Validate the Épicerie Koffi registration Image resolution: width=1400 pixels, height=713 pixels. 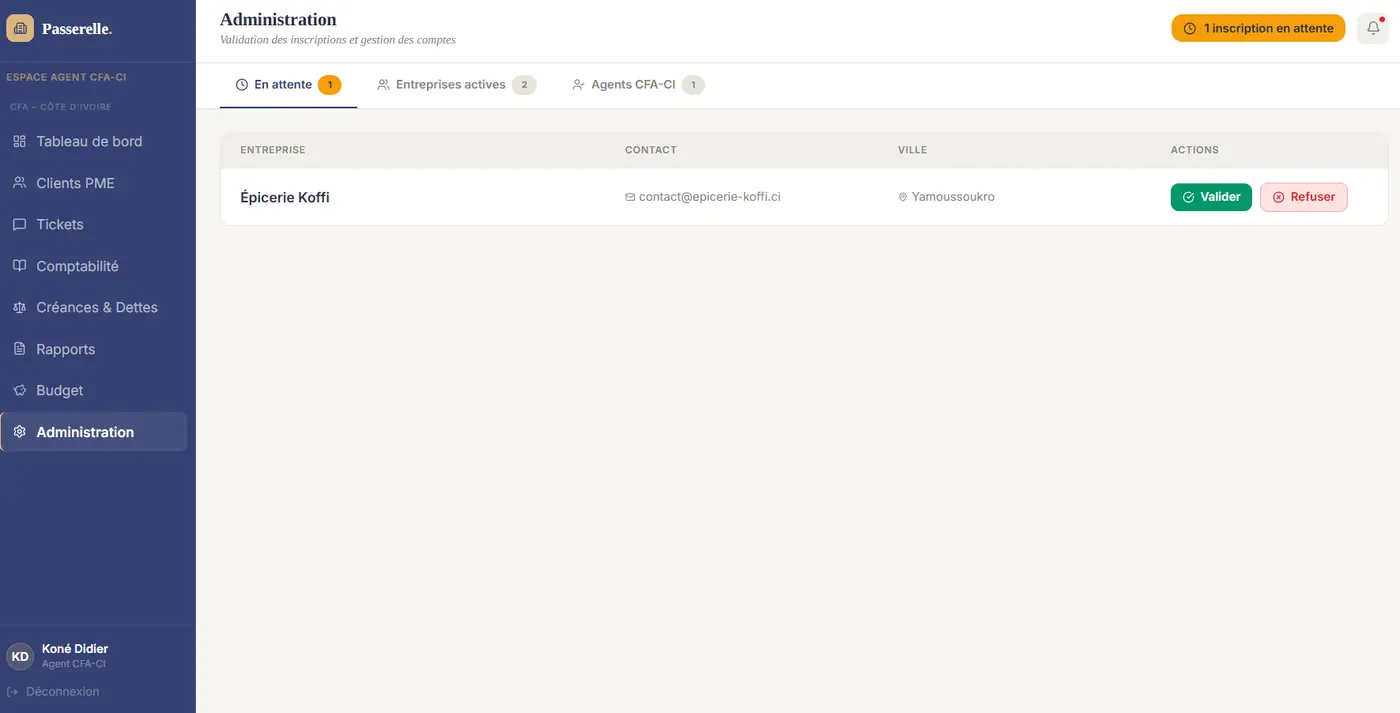coord(1211,197)
